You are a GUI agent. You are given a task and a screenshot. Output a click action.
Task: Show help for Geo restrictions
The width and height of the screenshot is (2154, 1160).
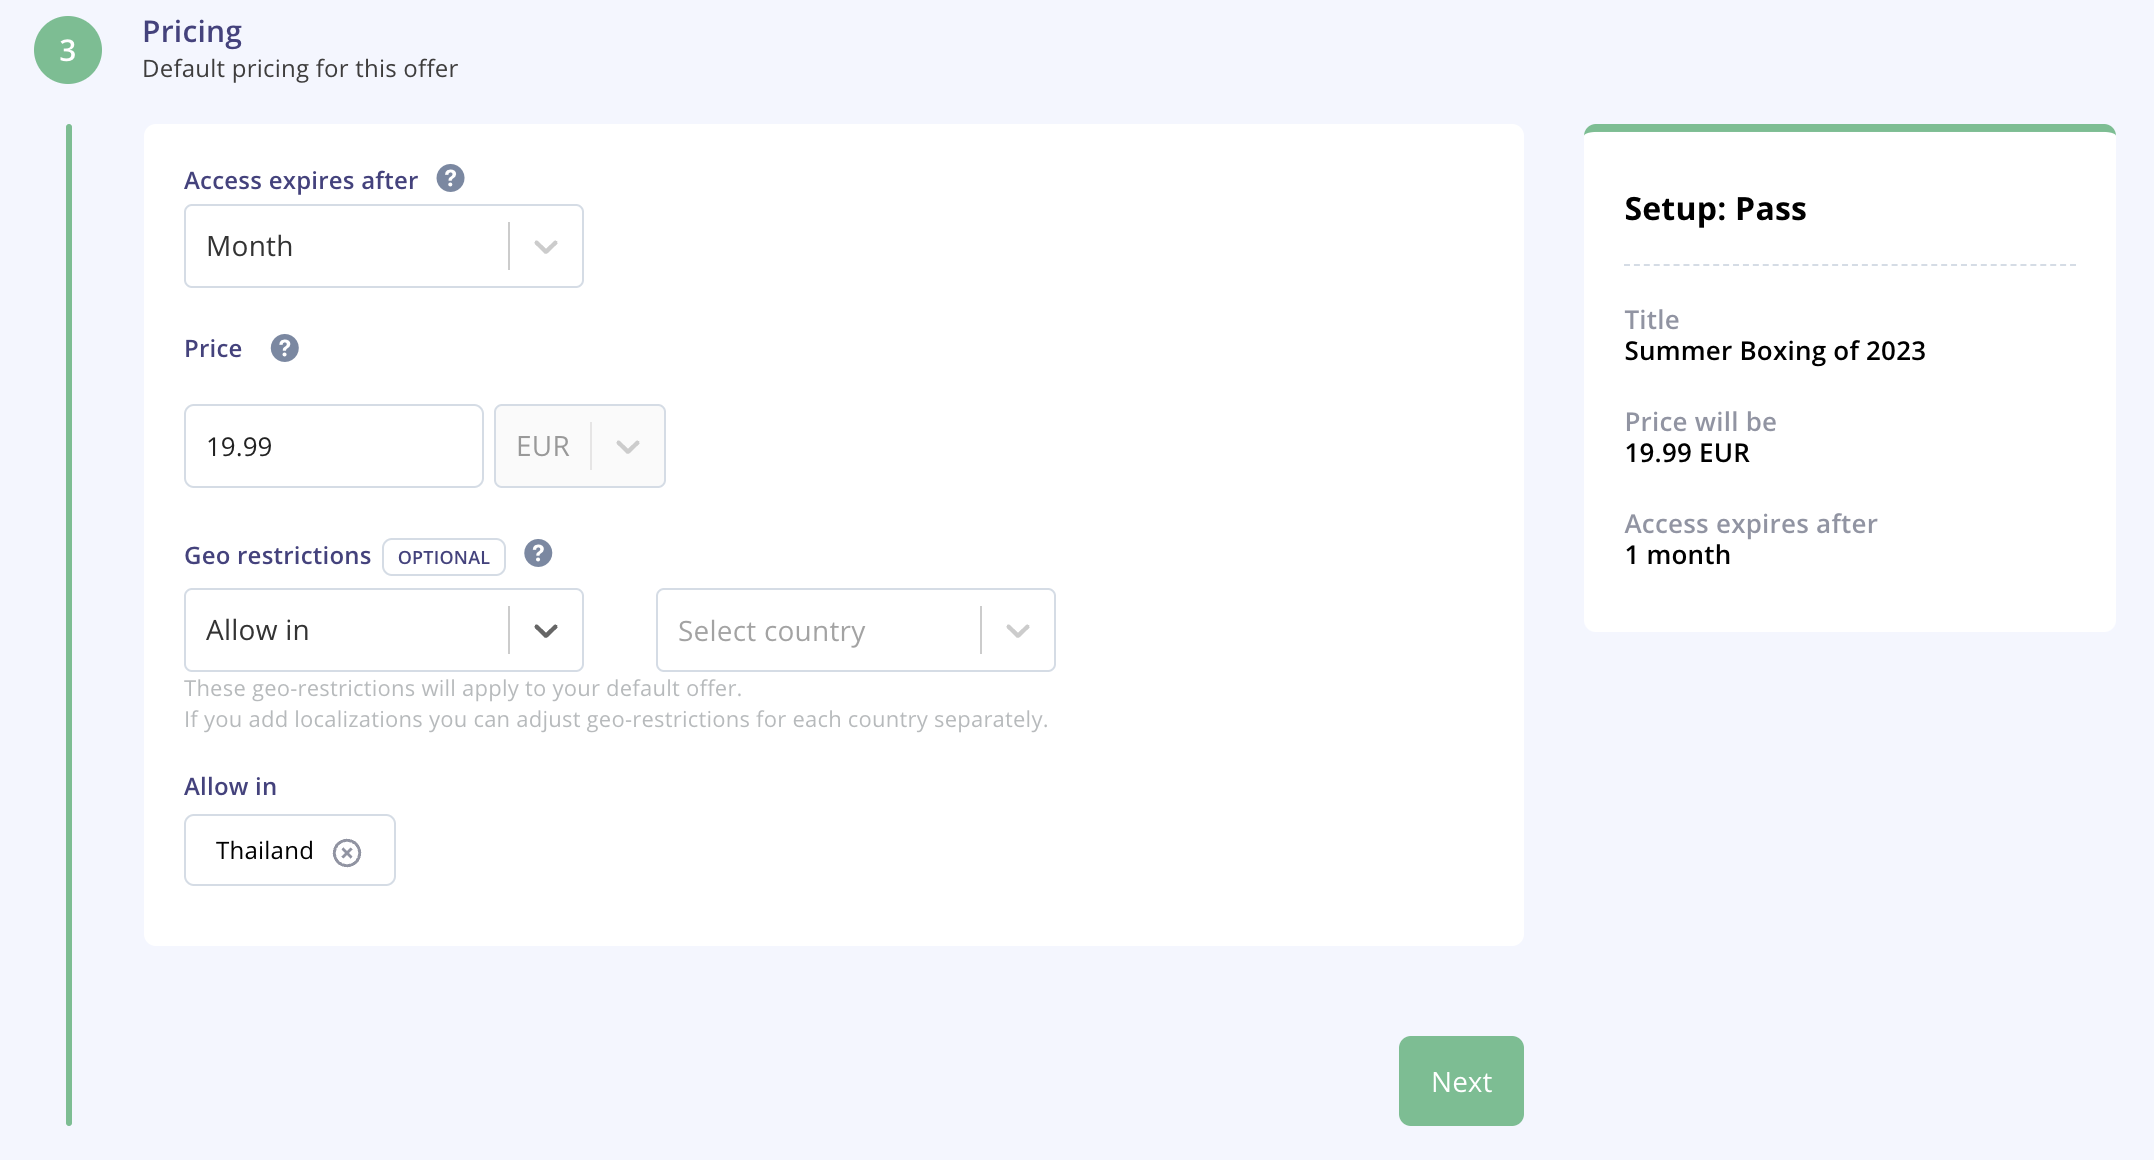point(538,553)
